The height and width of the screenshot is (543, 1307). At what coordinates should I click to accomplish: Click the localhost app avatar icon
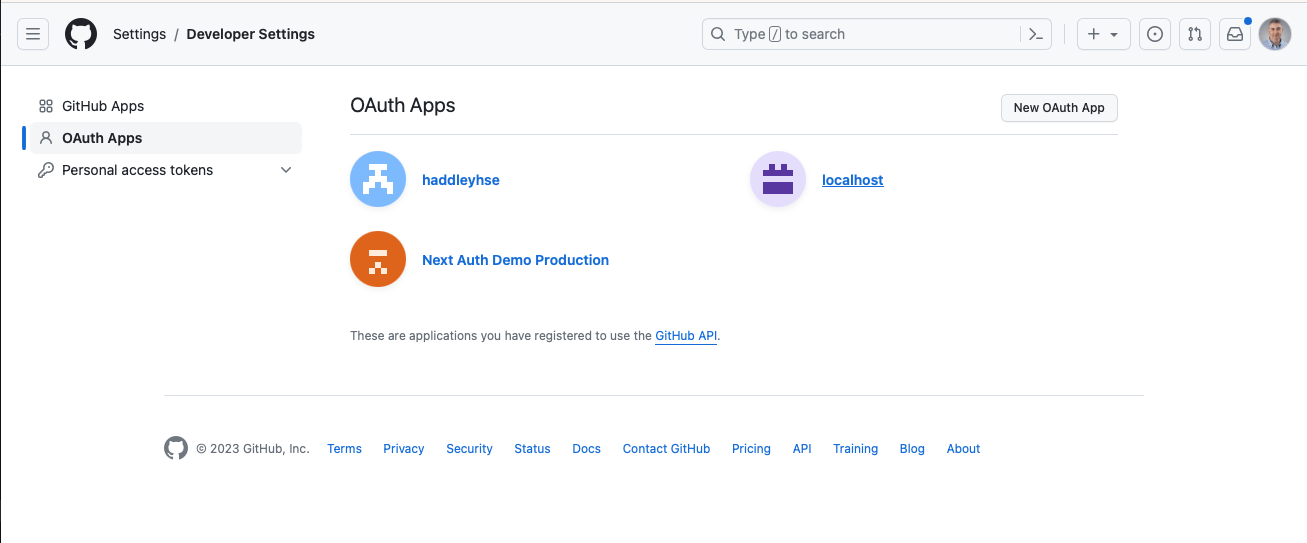coord(778,180)
